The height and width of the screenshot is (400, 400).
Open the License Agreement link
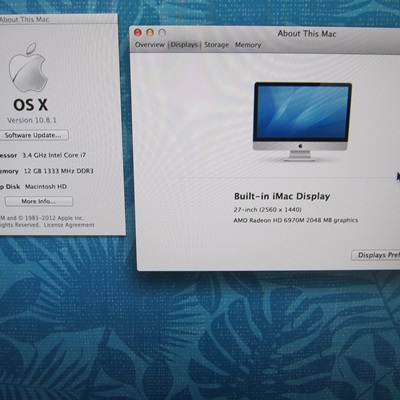(69, 225)
